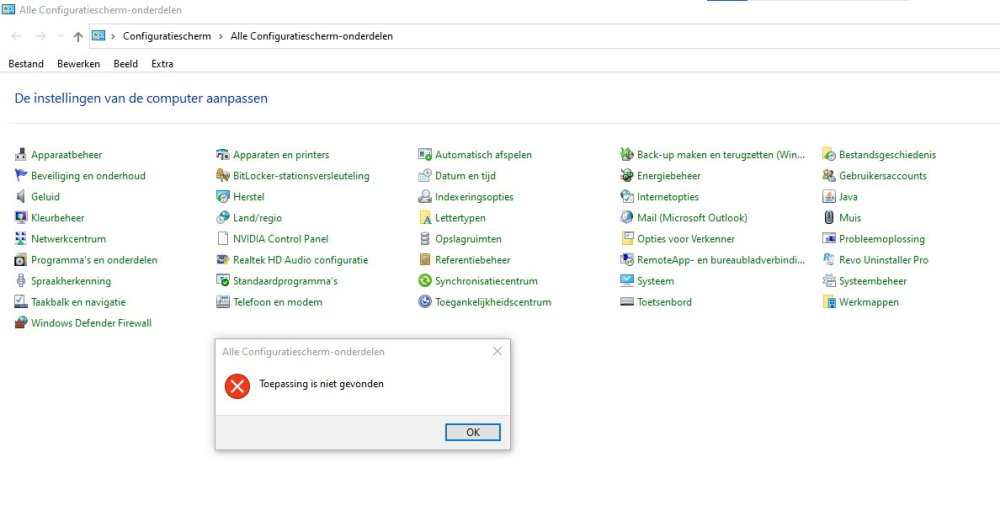Click the Land/regio globe icon

223,217
